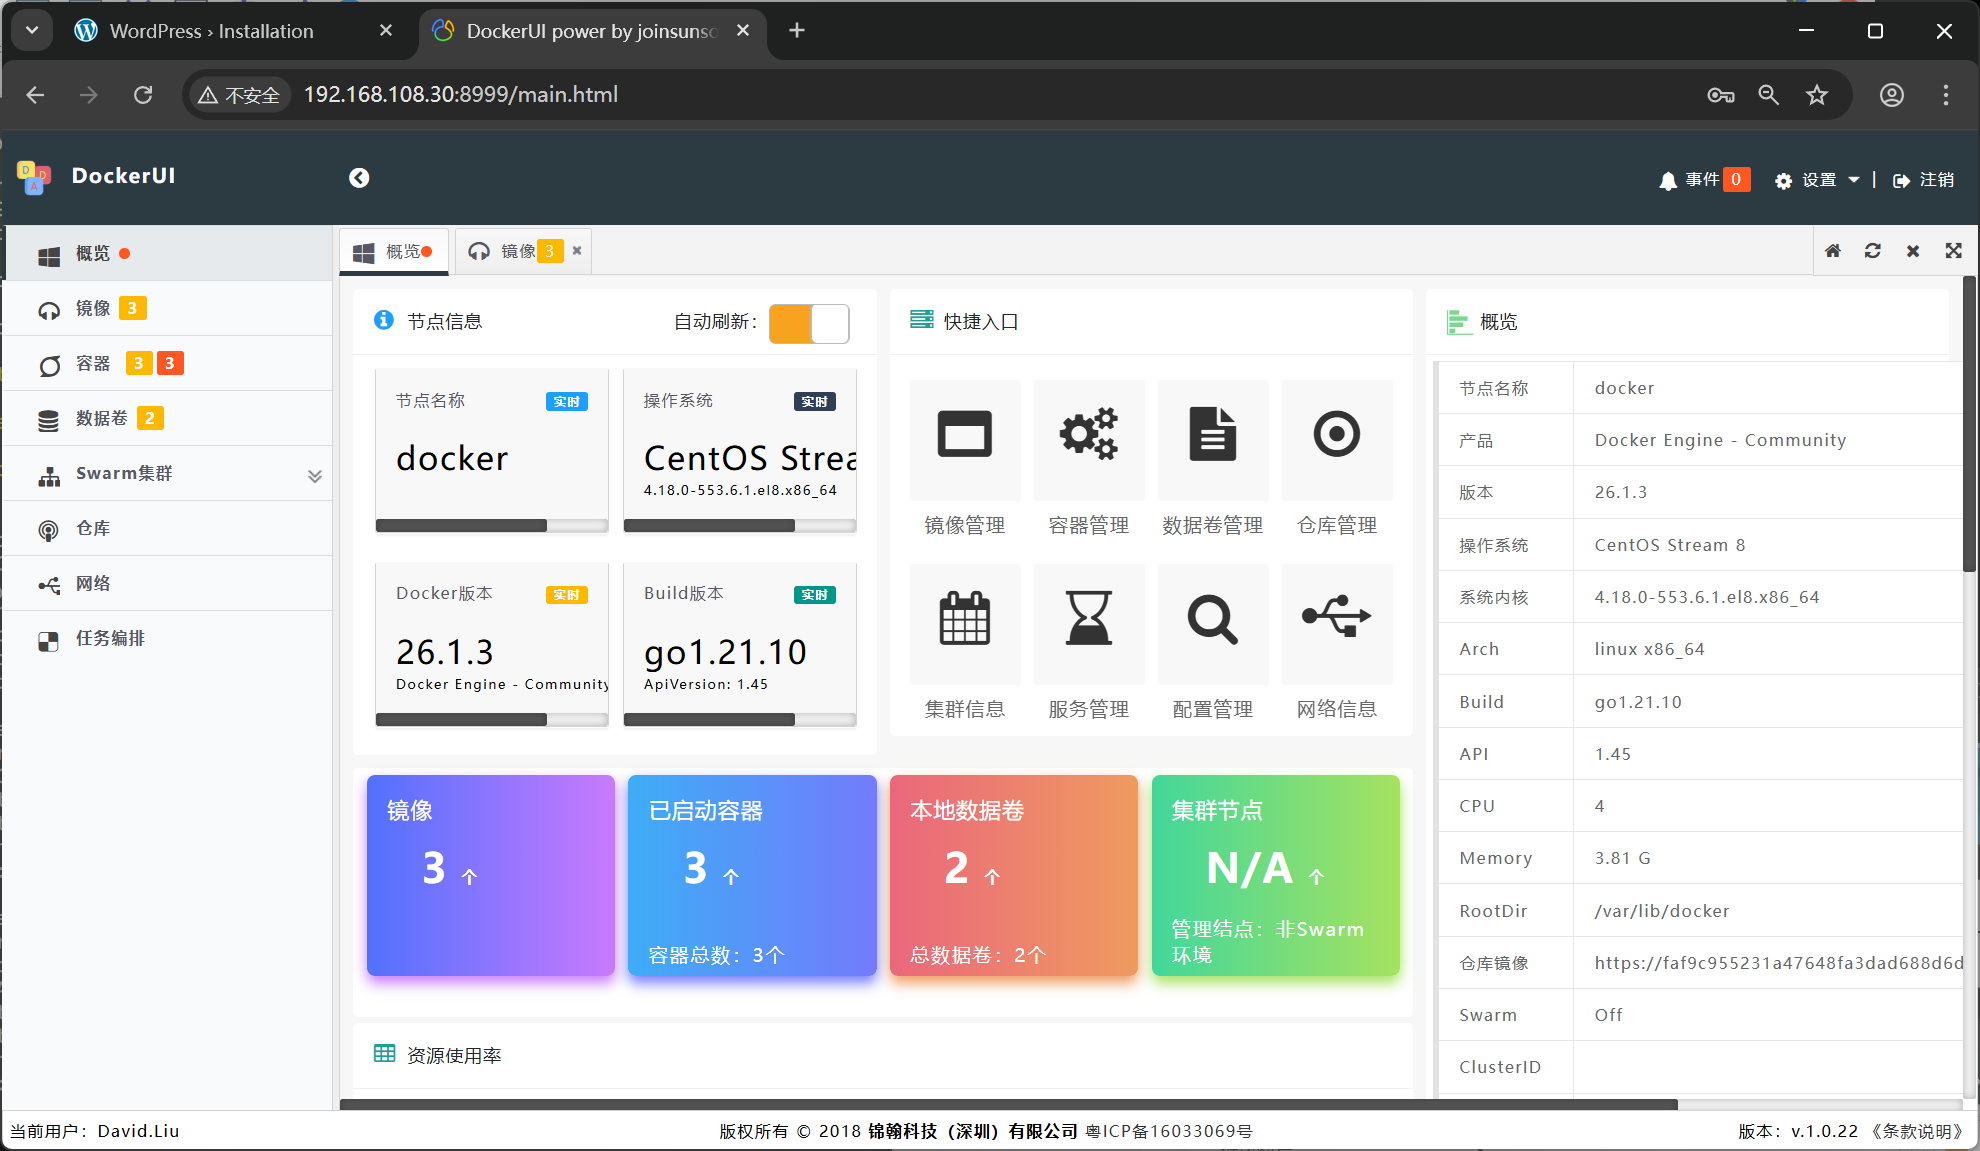The height and width of the screenshot is (1151, 1980).
Task: Click the 仓库镜像 URL value
Action: click(1779, 963)
